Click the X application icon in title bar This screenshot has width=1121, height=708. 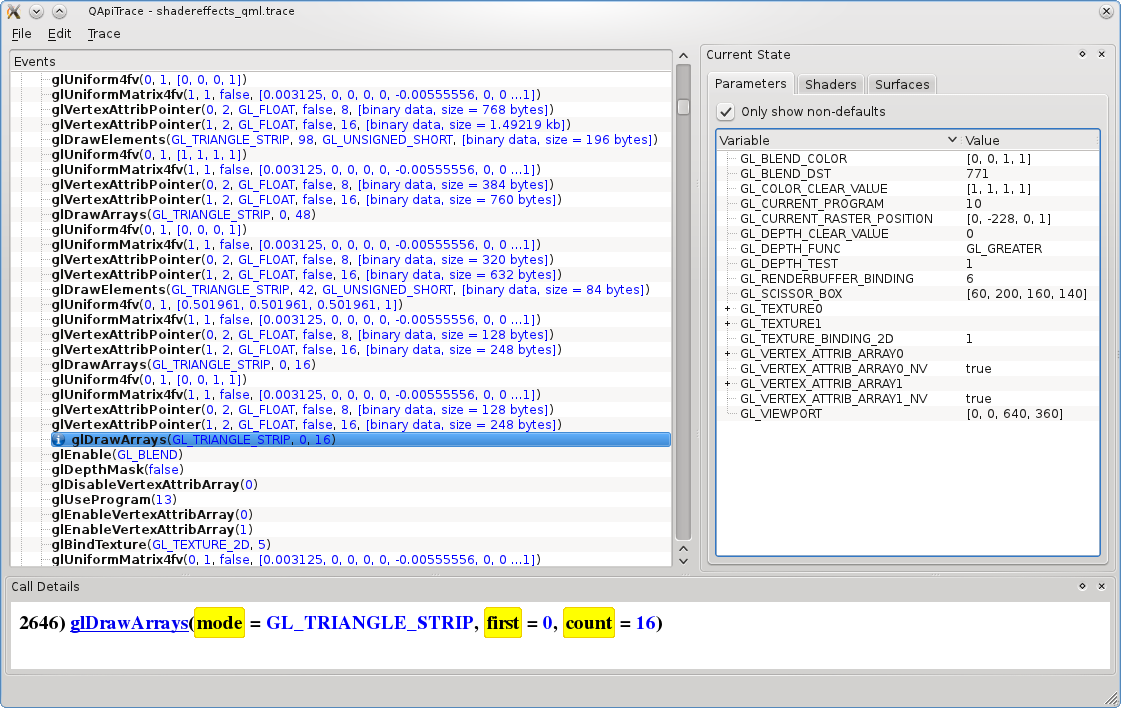click(x=13, y=11)
